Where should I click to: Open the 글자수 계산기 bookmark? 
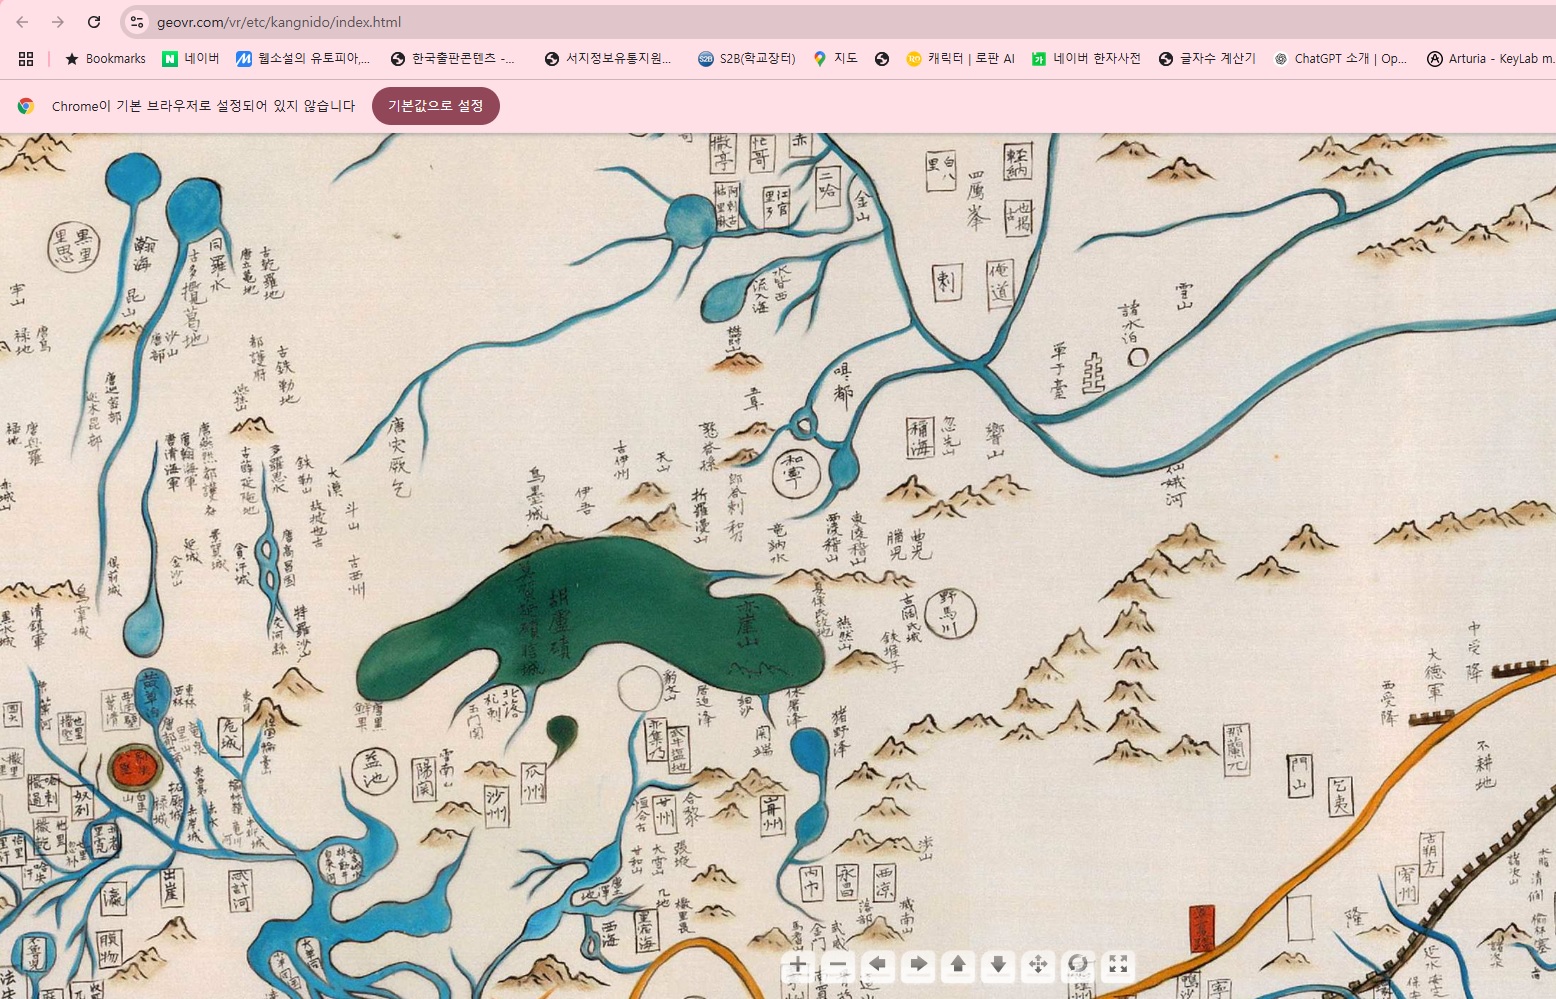1207,59
